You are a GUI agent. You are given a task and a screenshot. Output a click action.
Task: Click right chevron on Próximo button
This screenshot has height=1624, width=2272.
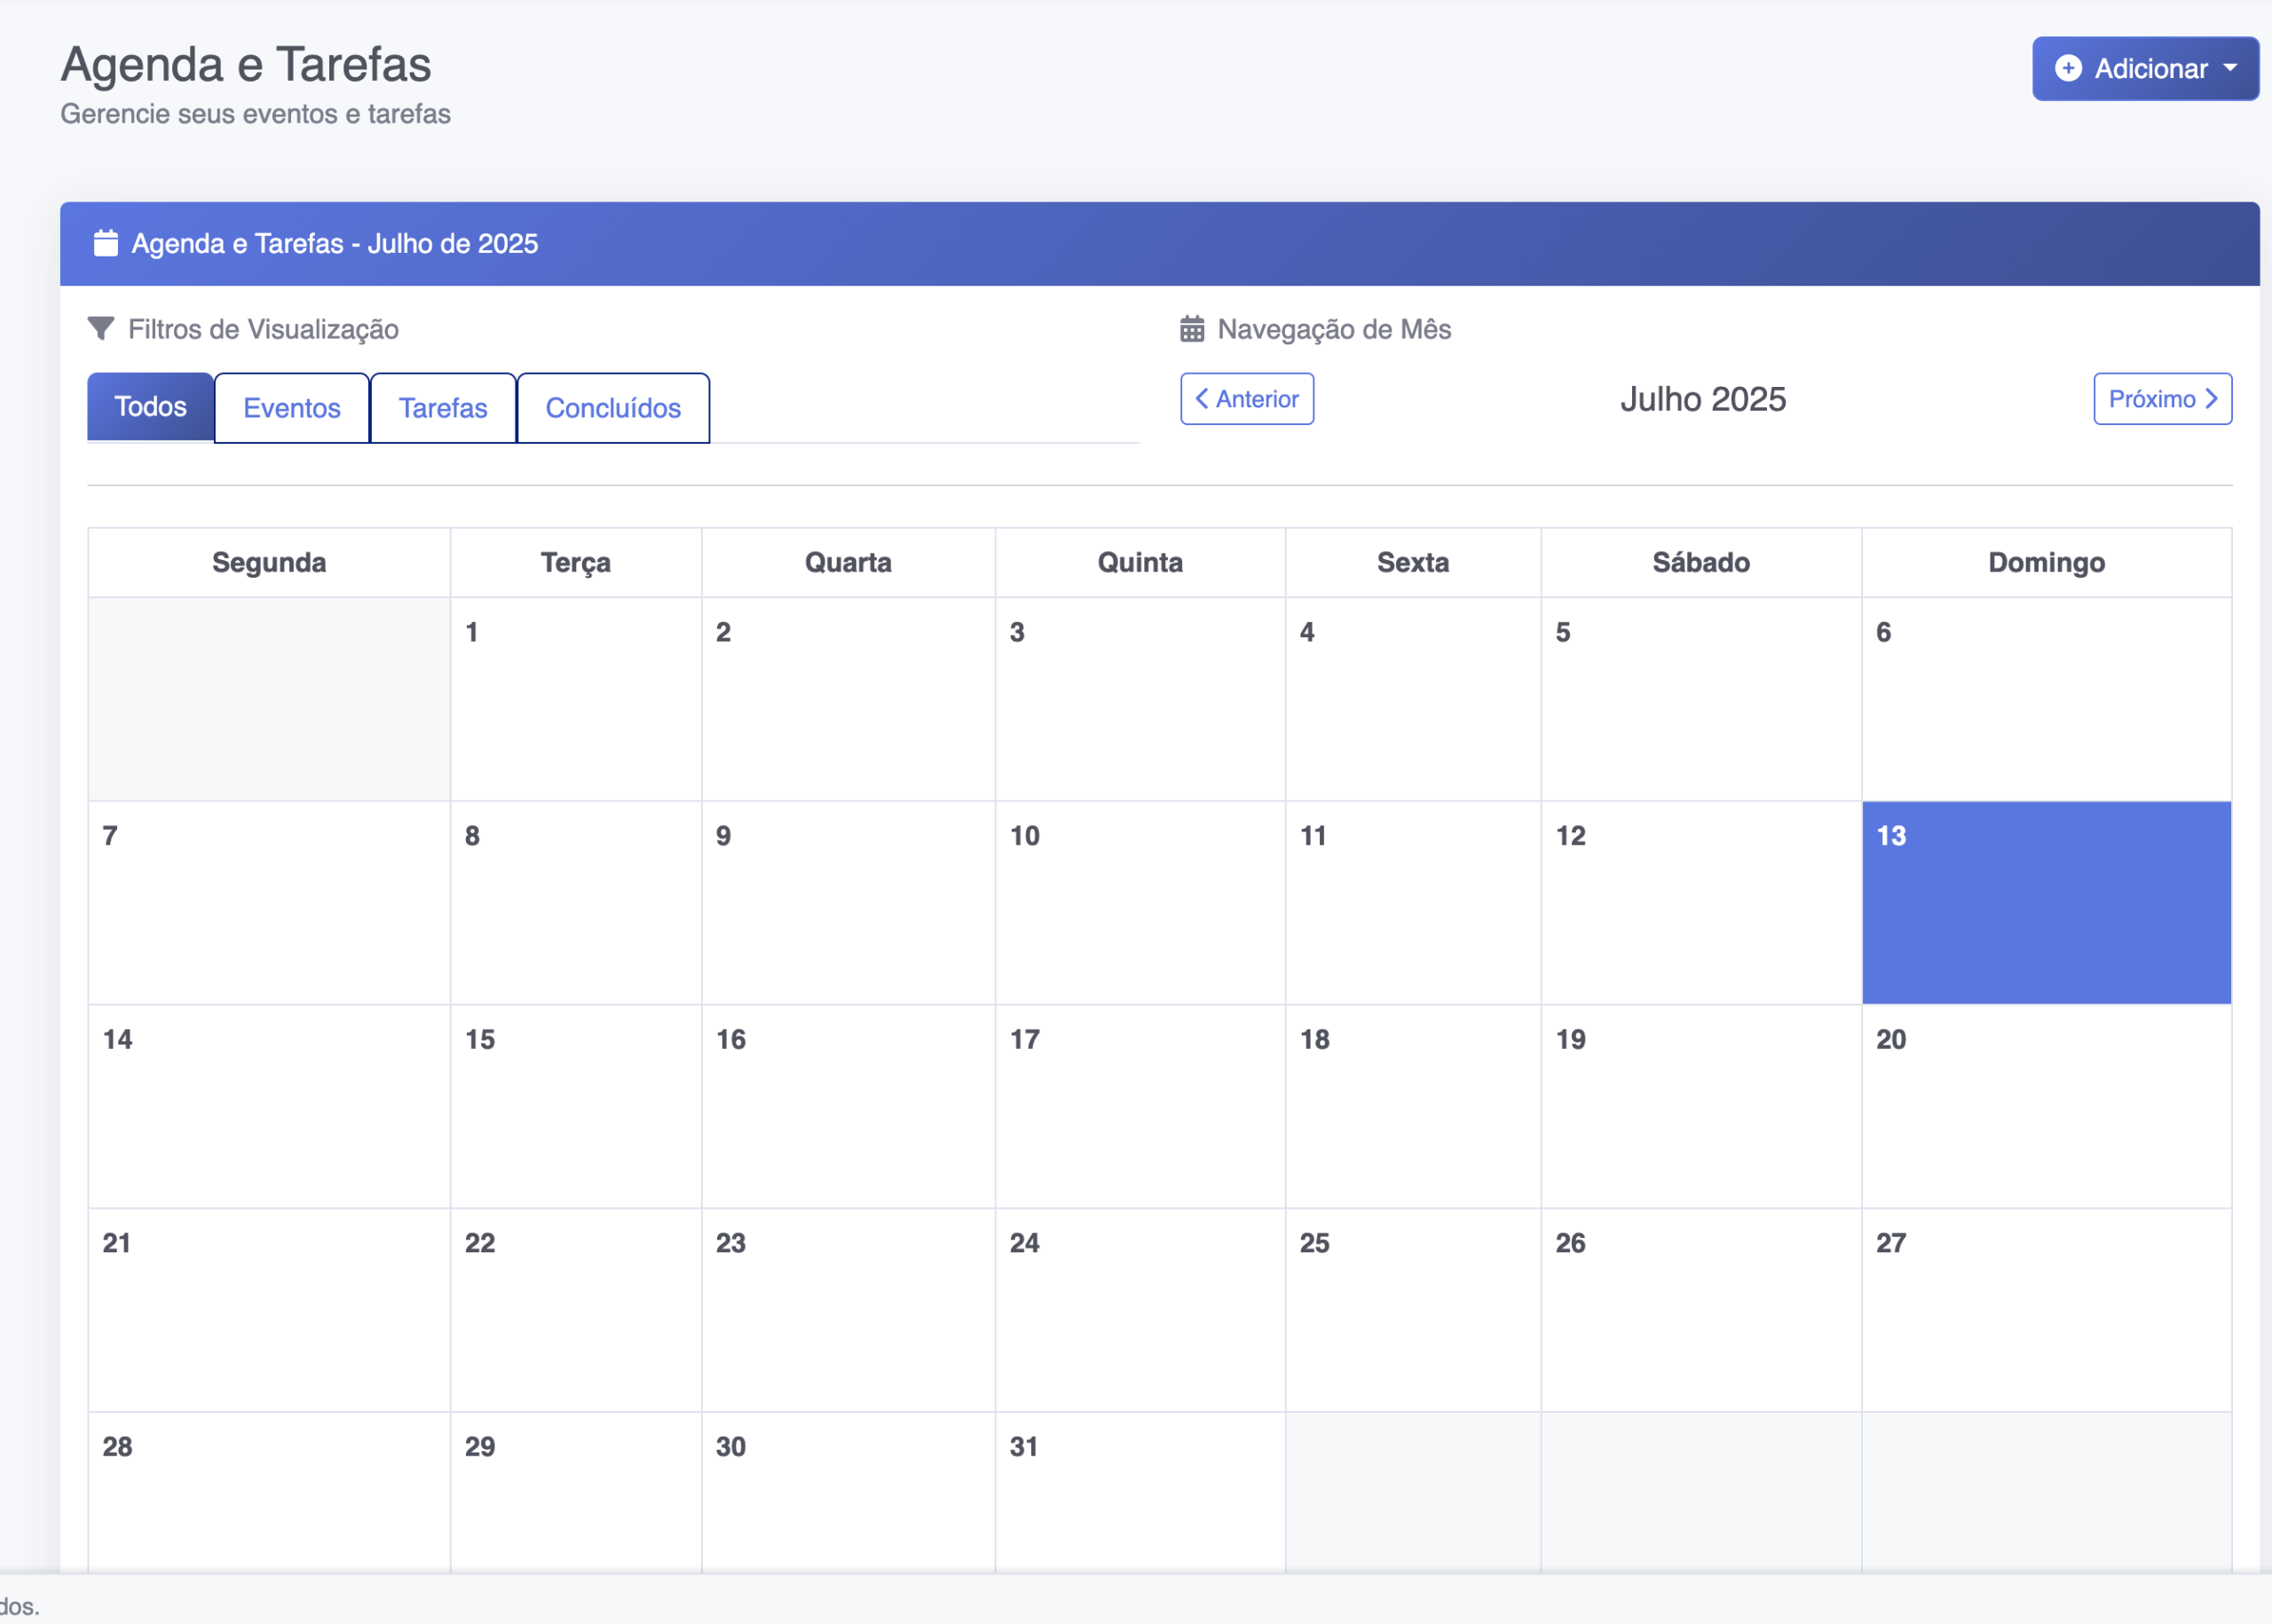tap(2211, 398)
